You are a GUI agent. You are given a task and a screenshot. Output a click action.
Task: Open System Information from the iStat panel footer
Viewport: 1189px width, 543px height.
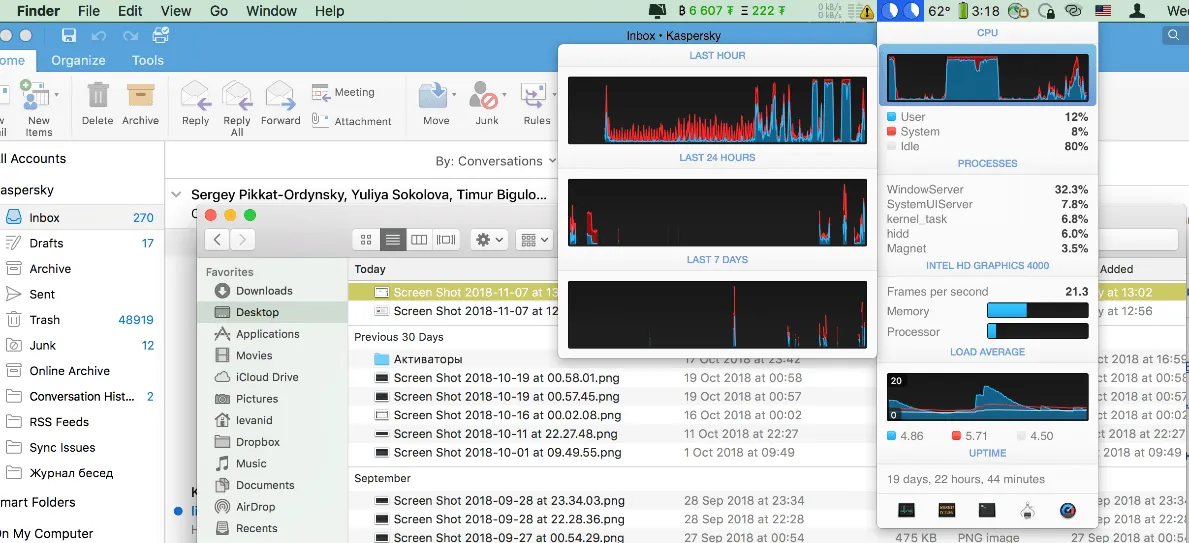pyautogui.click(x=1027, y=510)
